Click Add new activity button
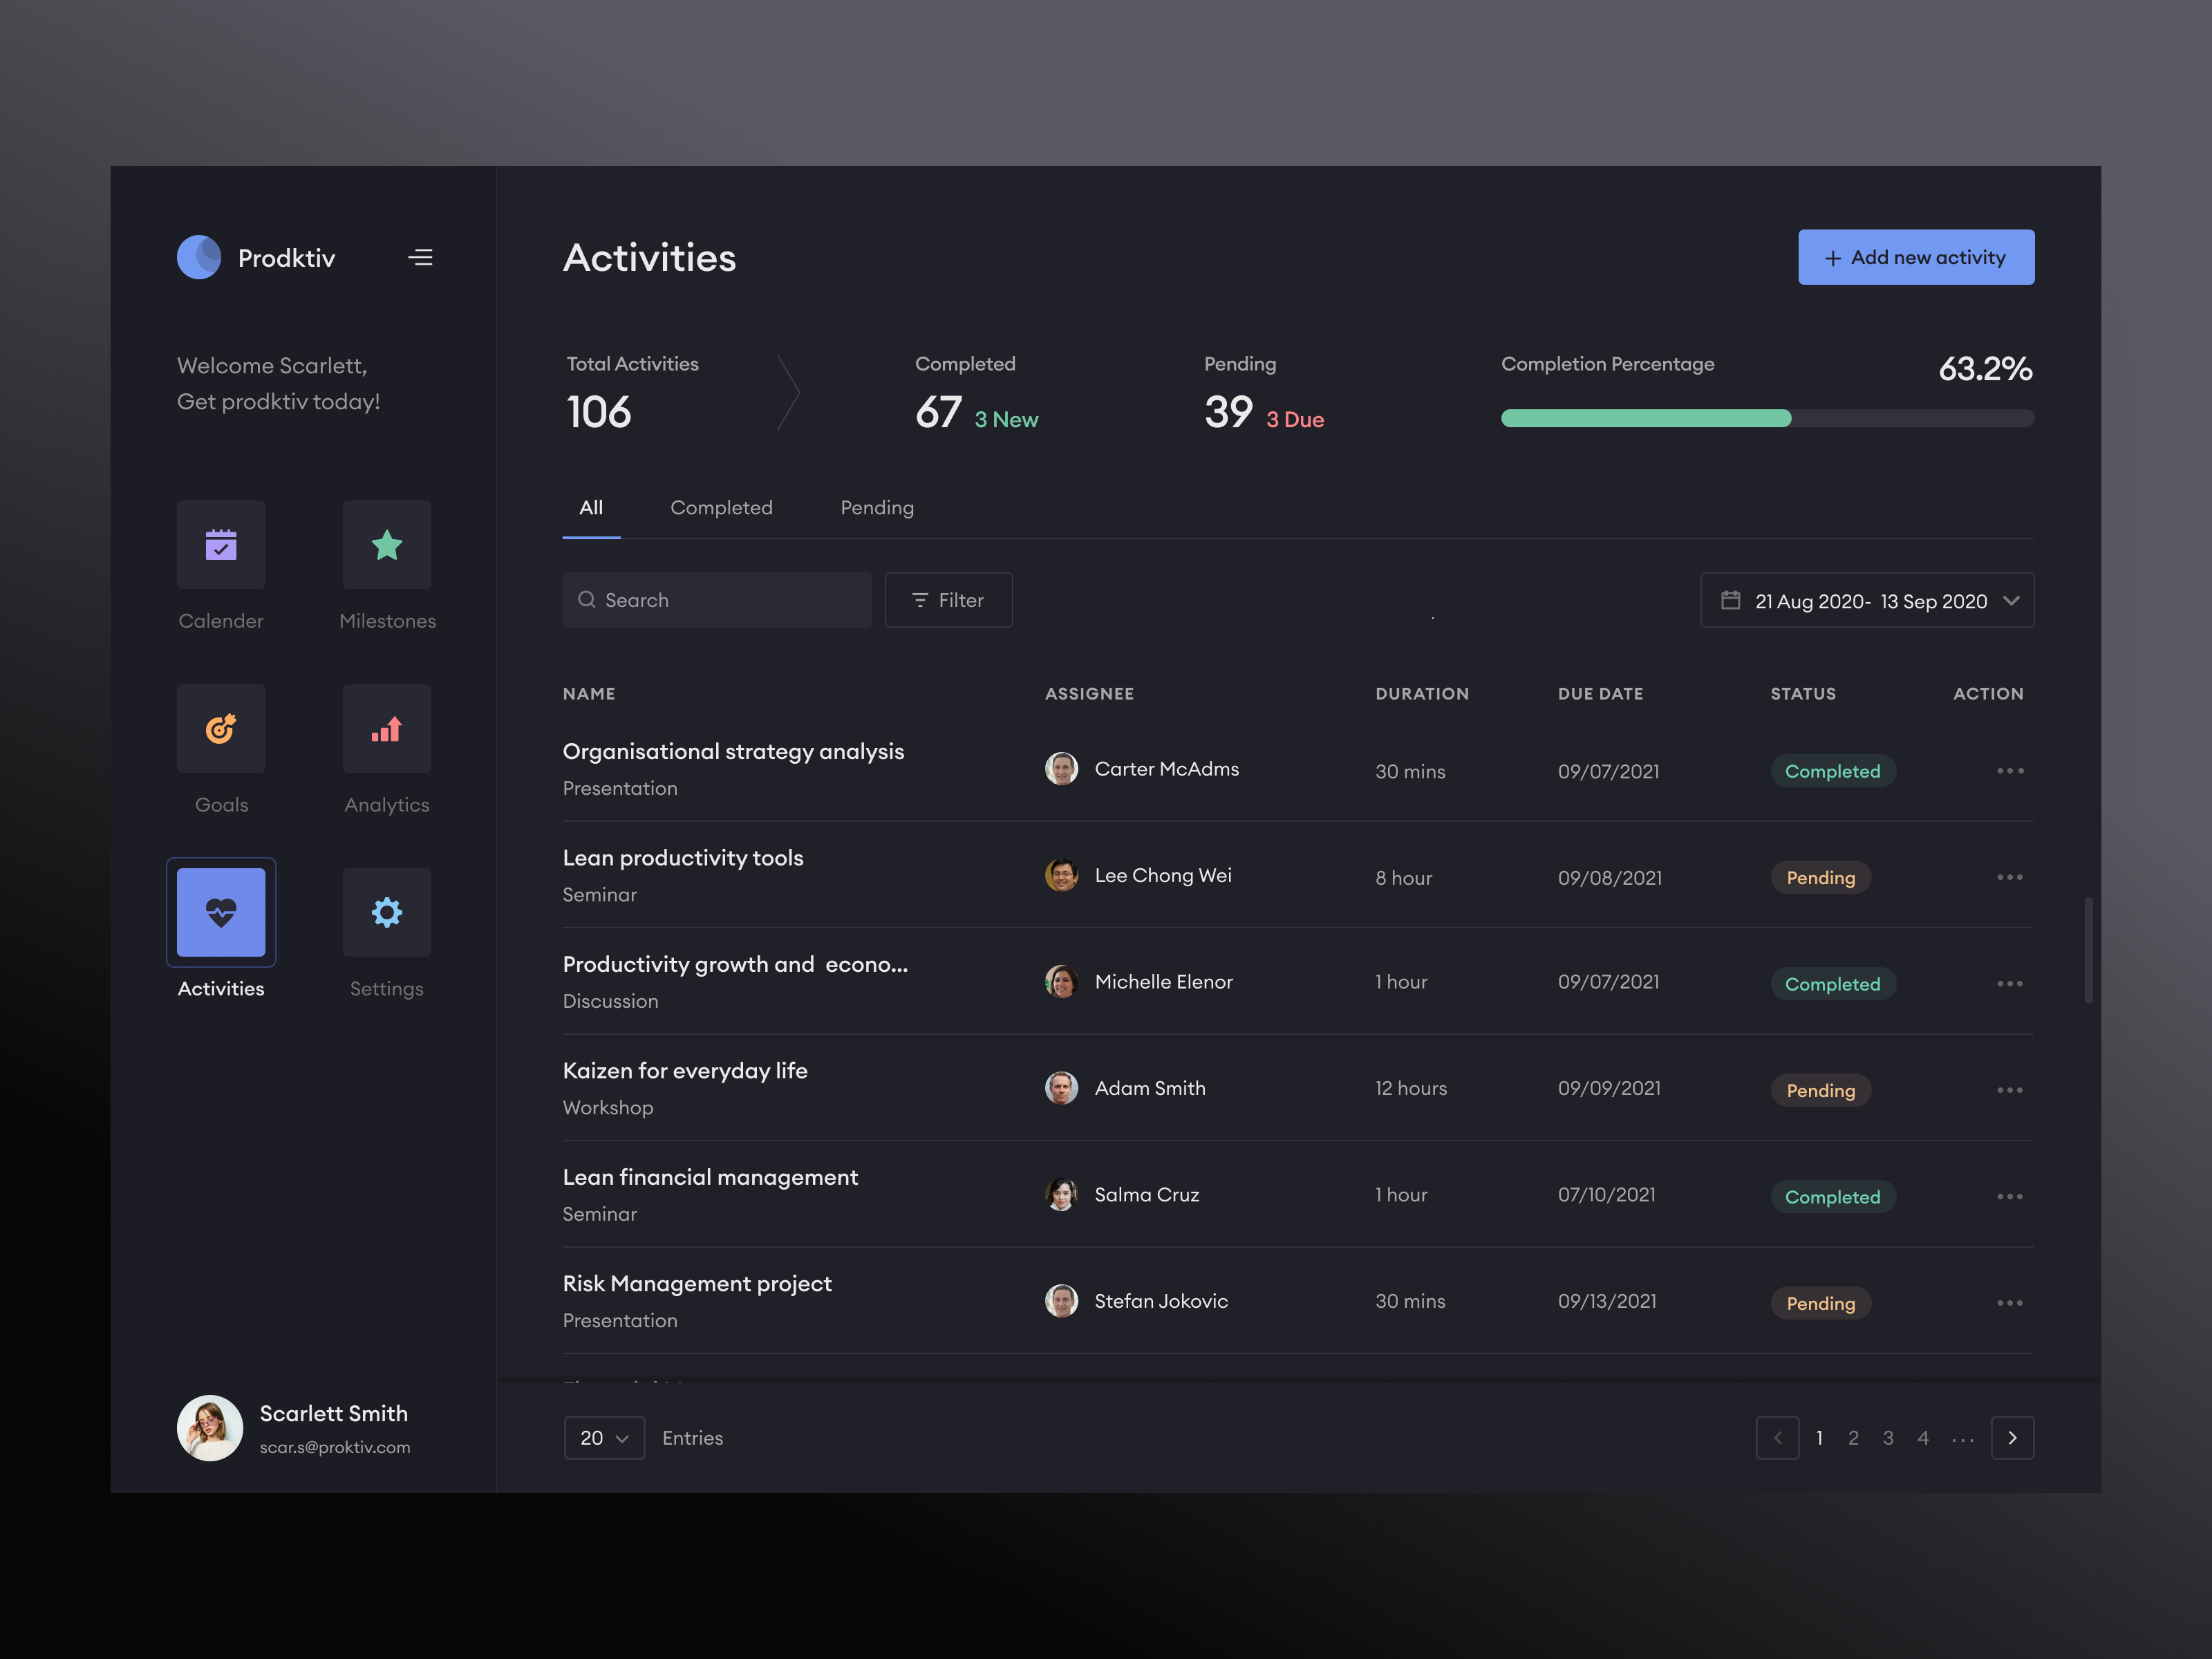 [1916, 256]
